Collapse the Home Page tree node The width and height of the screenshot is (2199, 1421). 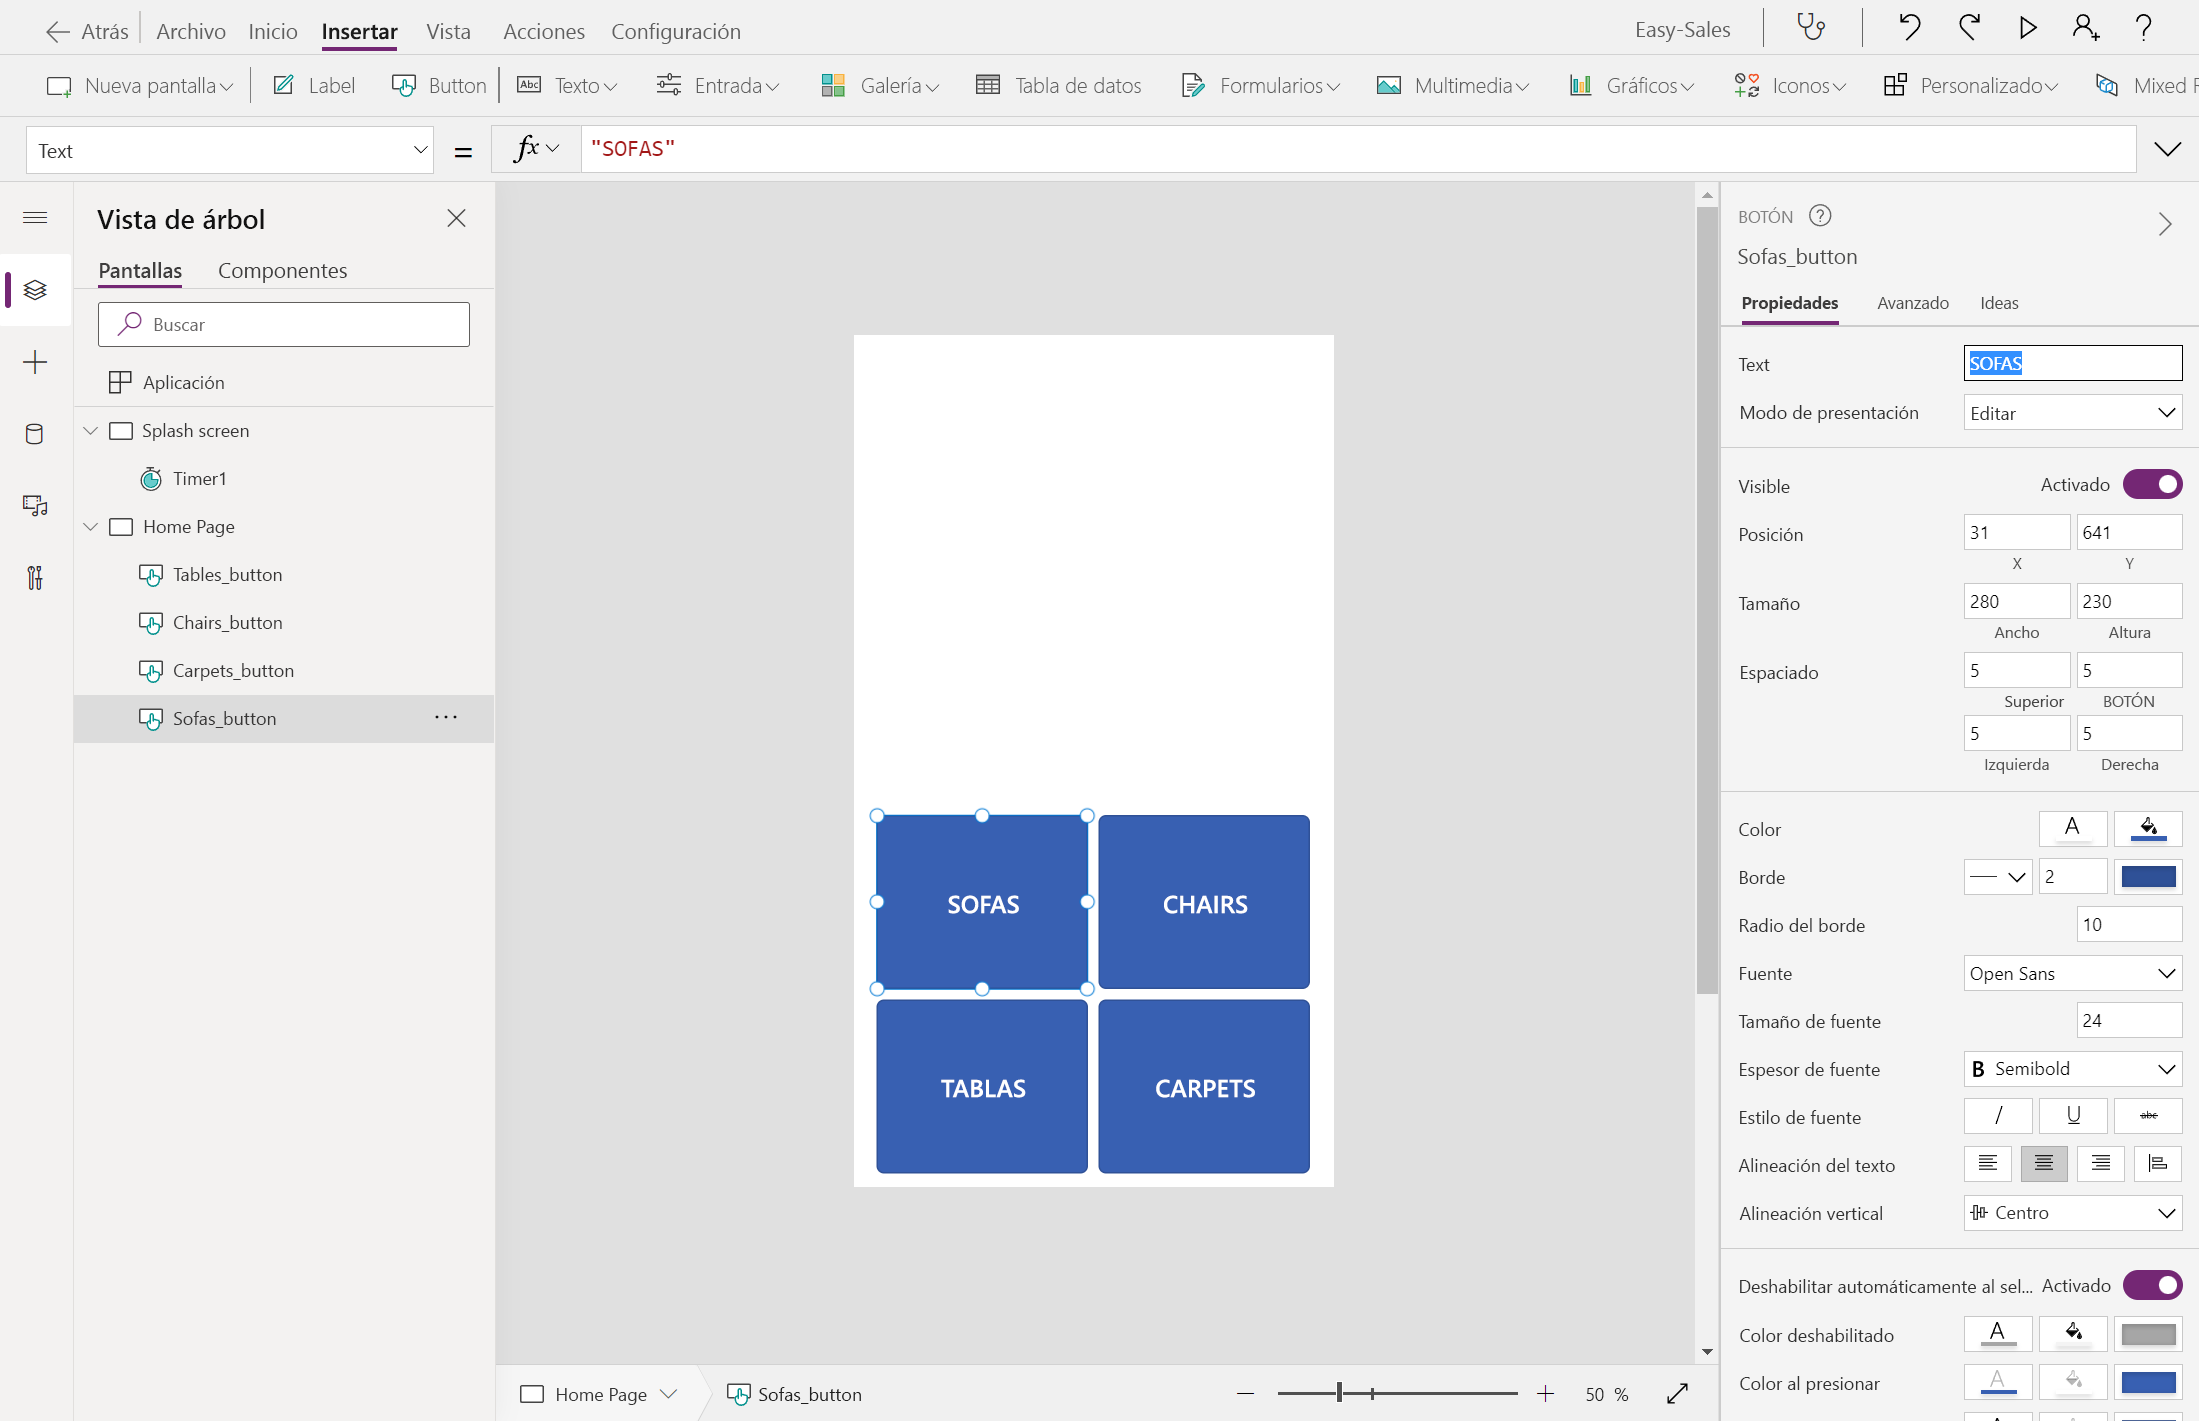click(91, 526)
